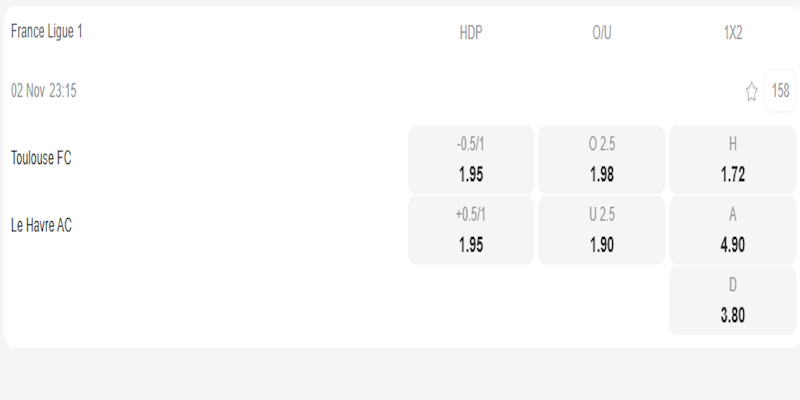
Task: Select Over 2.5 goals at 1.98
Action: (x=601, y=159)
